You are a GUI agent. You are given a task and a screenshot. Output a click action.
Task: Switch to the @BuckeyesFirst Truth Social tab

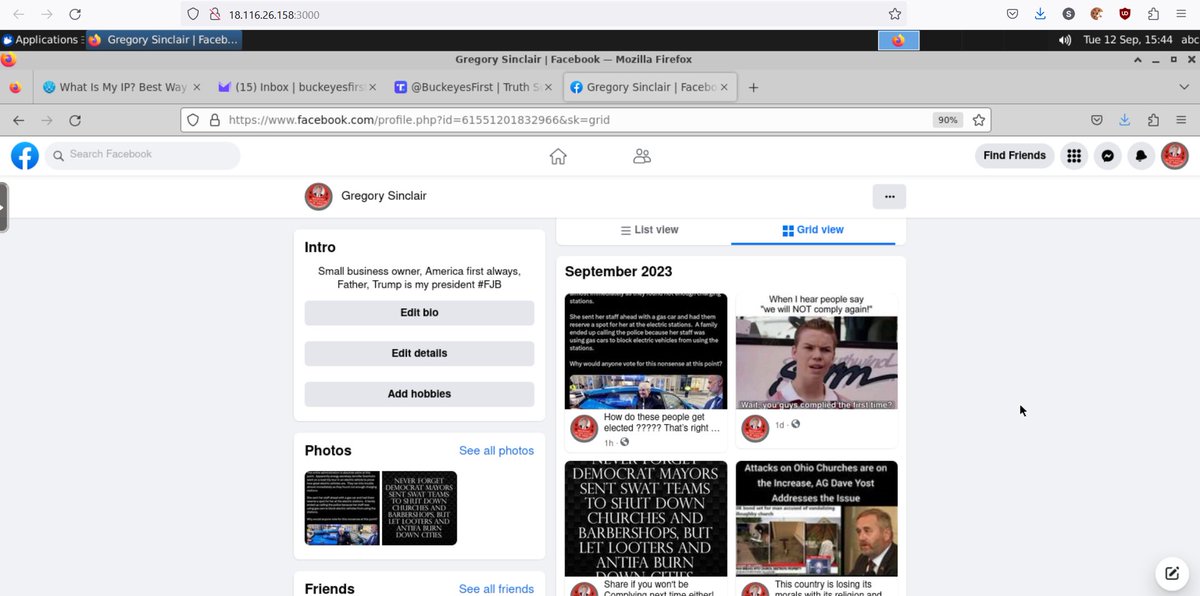point(473,87)
